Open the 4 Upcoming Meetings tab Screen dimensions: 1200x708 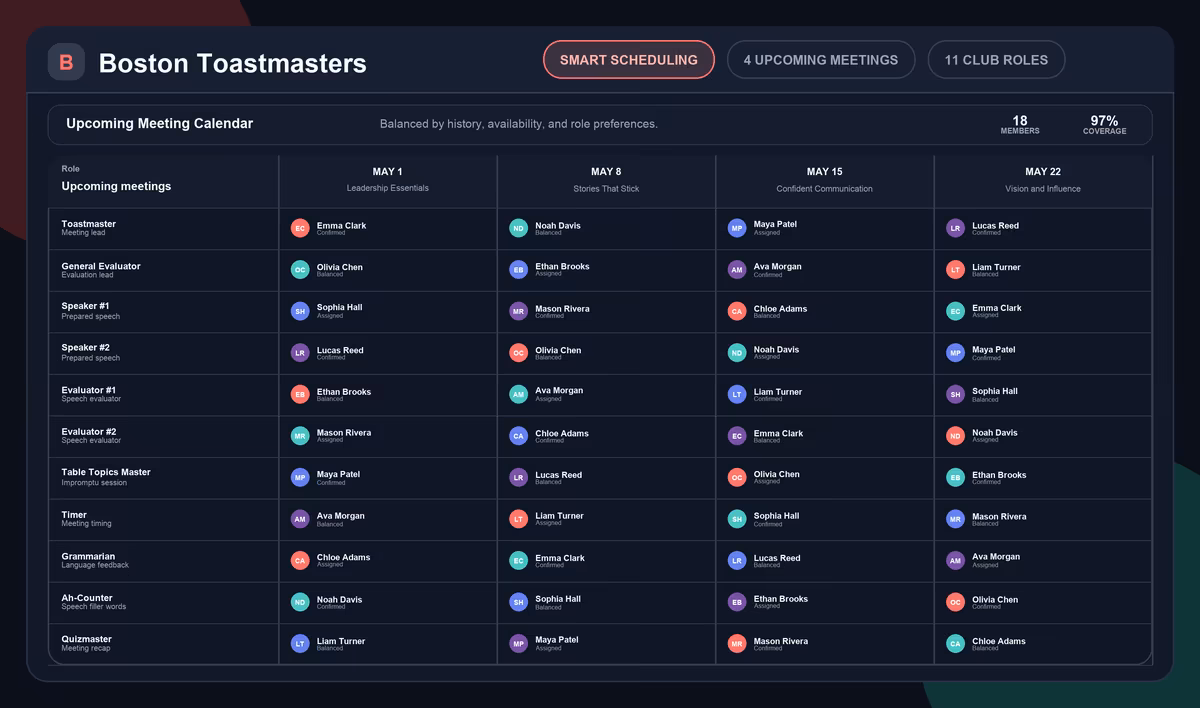[x=820, y=60]
